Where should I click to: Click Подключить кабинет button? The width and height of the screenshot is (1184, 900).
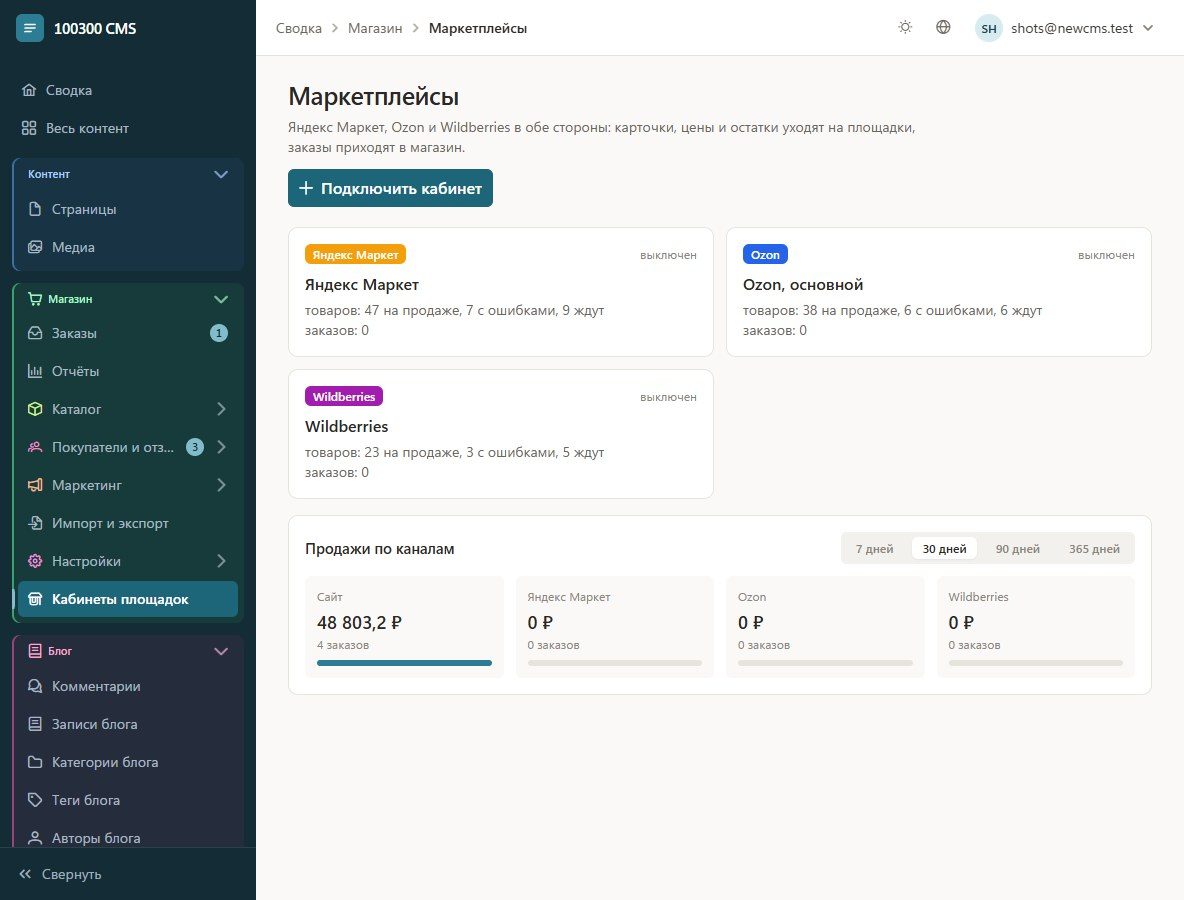[x=390, y=188]
